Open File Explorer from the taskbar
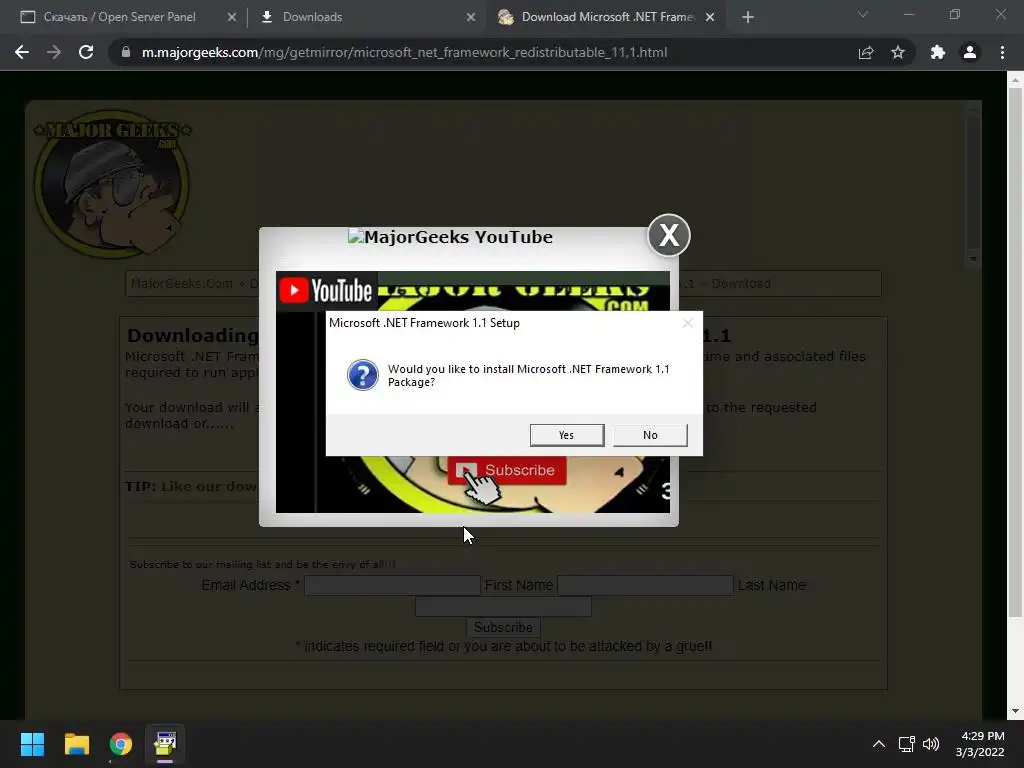The height and width of the screenshot is (768, 1024). 76,744
